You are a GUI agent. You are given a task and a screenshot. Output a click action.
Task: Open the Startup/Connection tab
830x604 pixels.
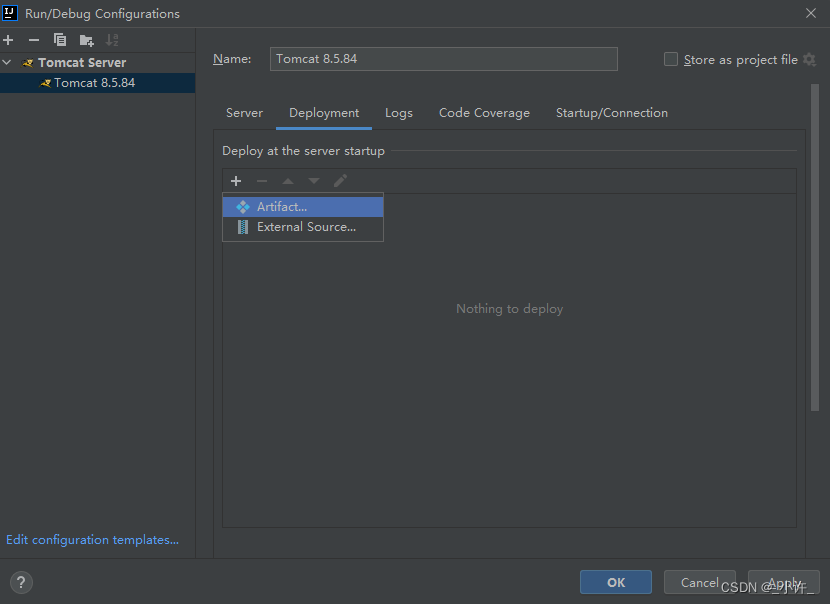coord(612,113)
